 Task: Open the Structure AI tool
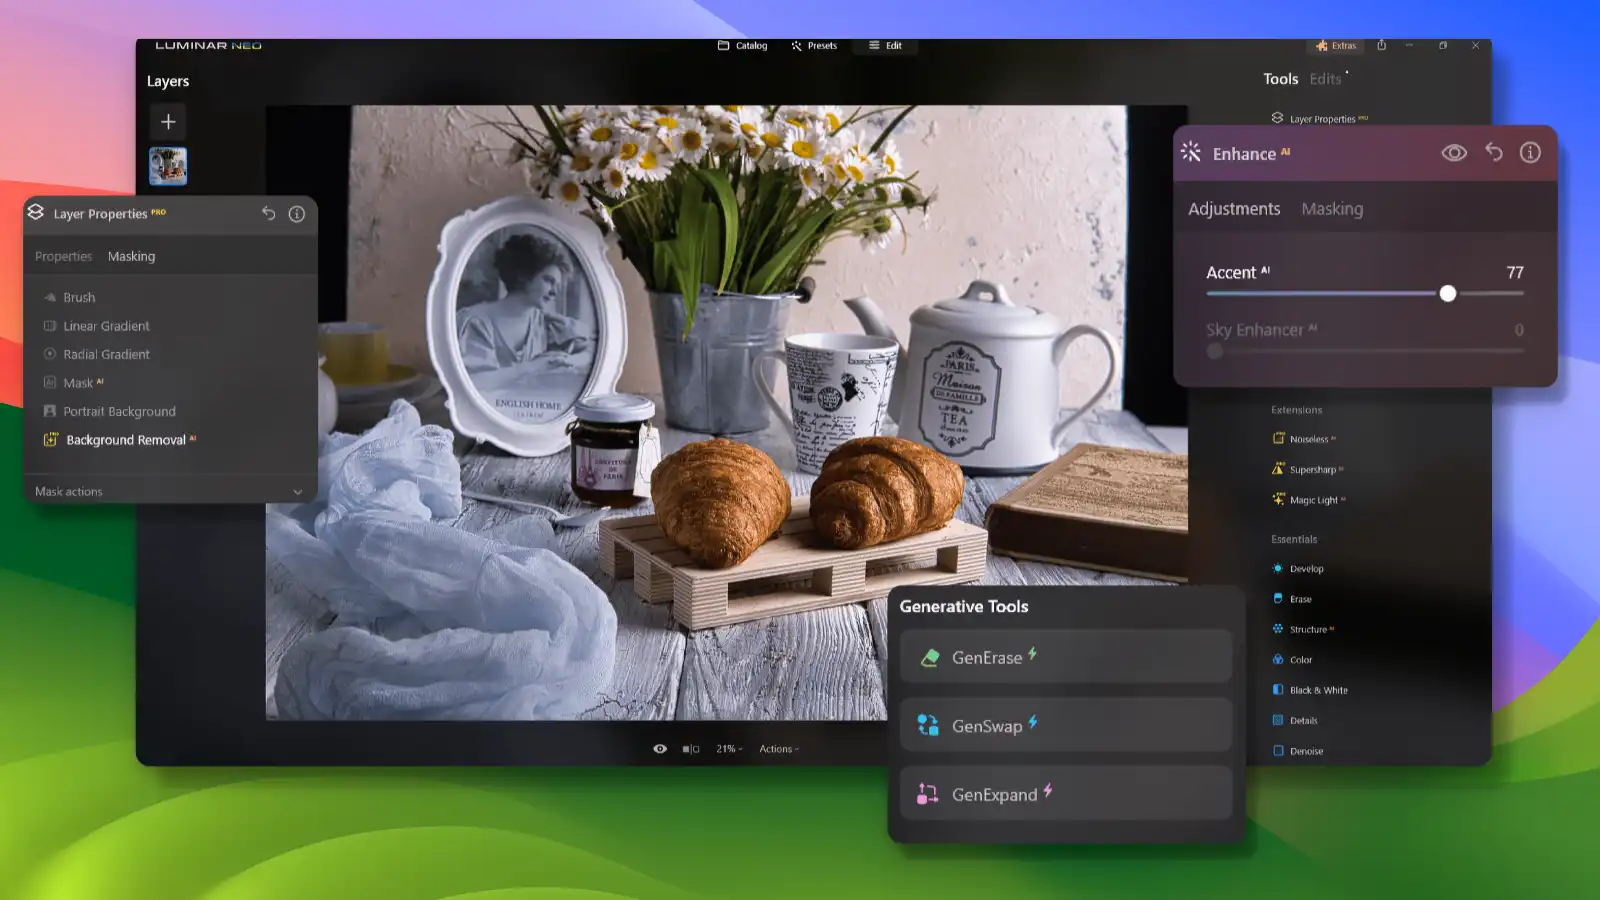[1307, 629]
